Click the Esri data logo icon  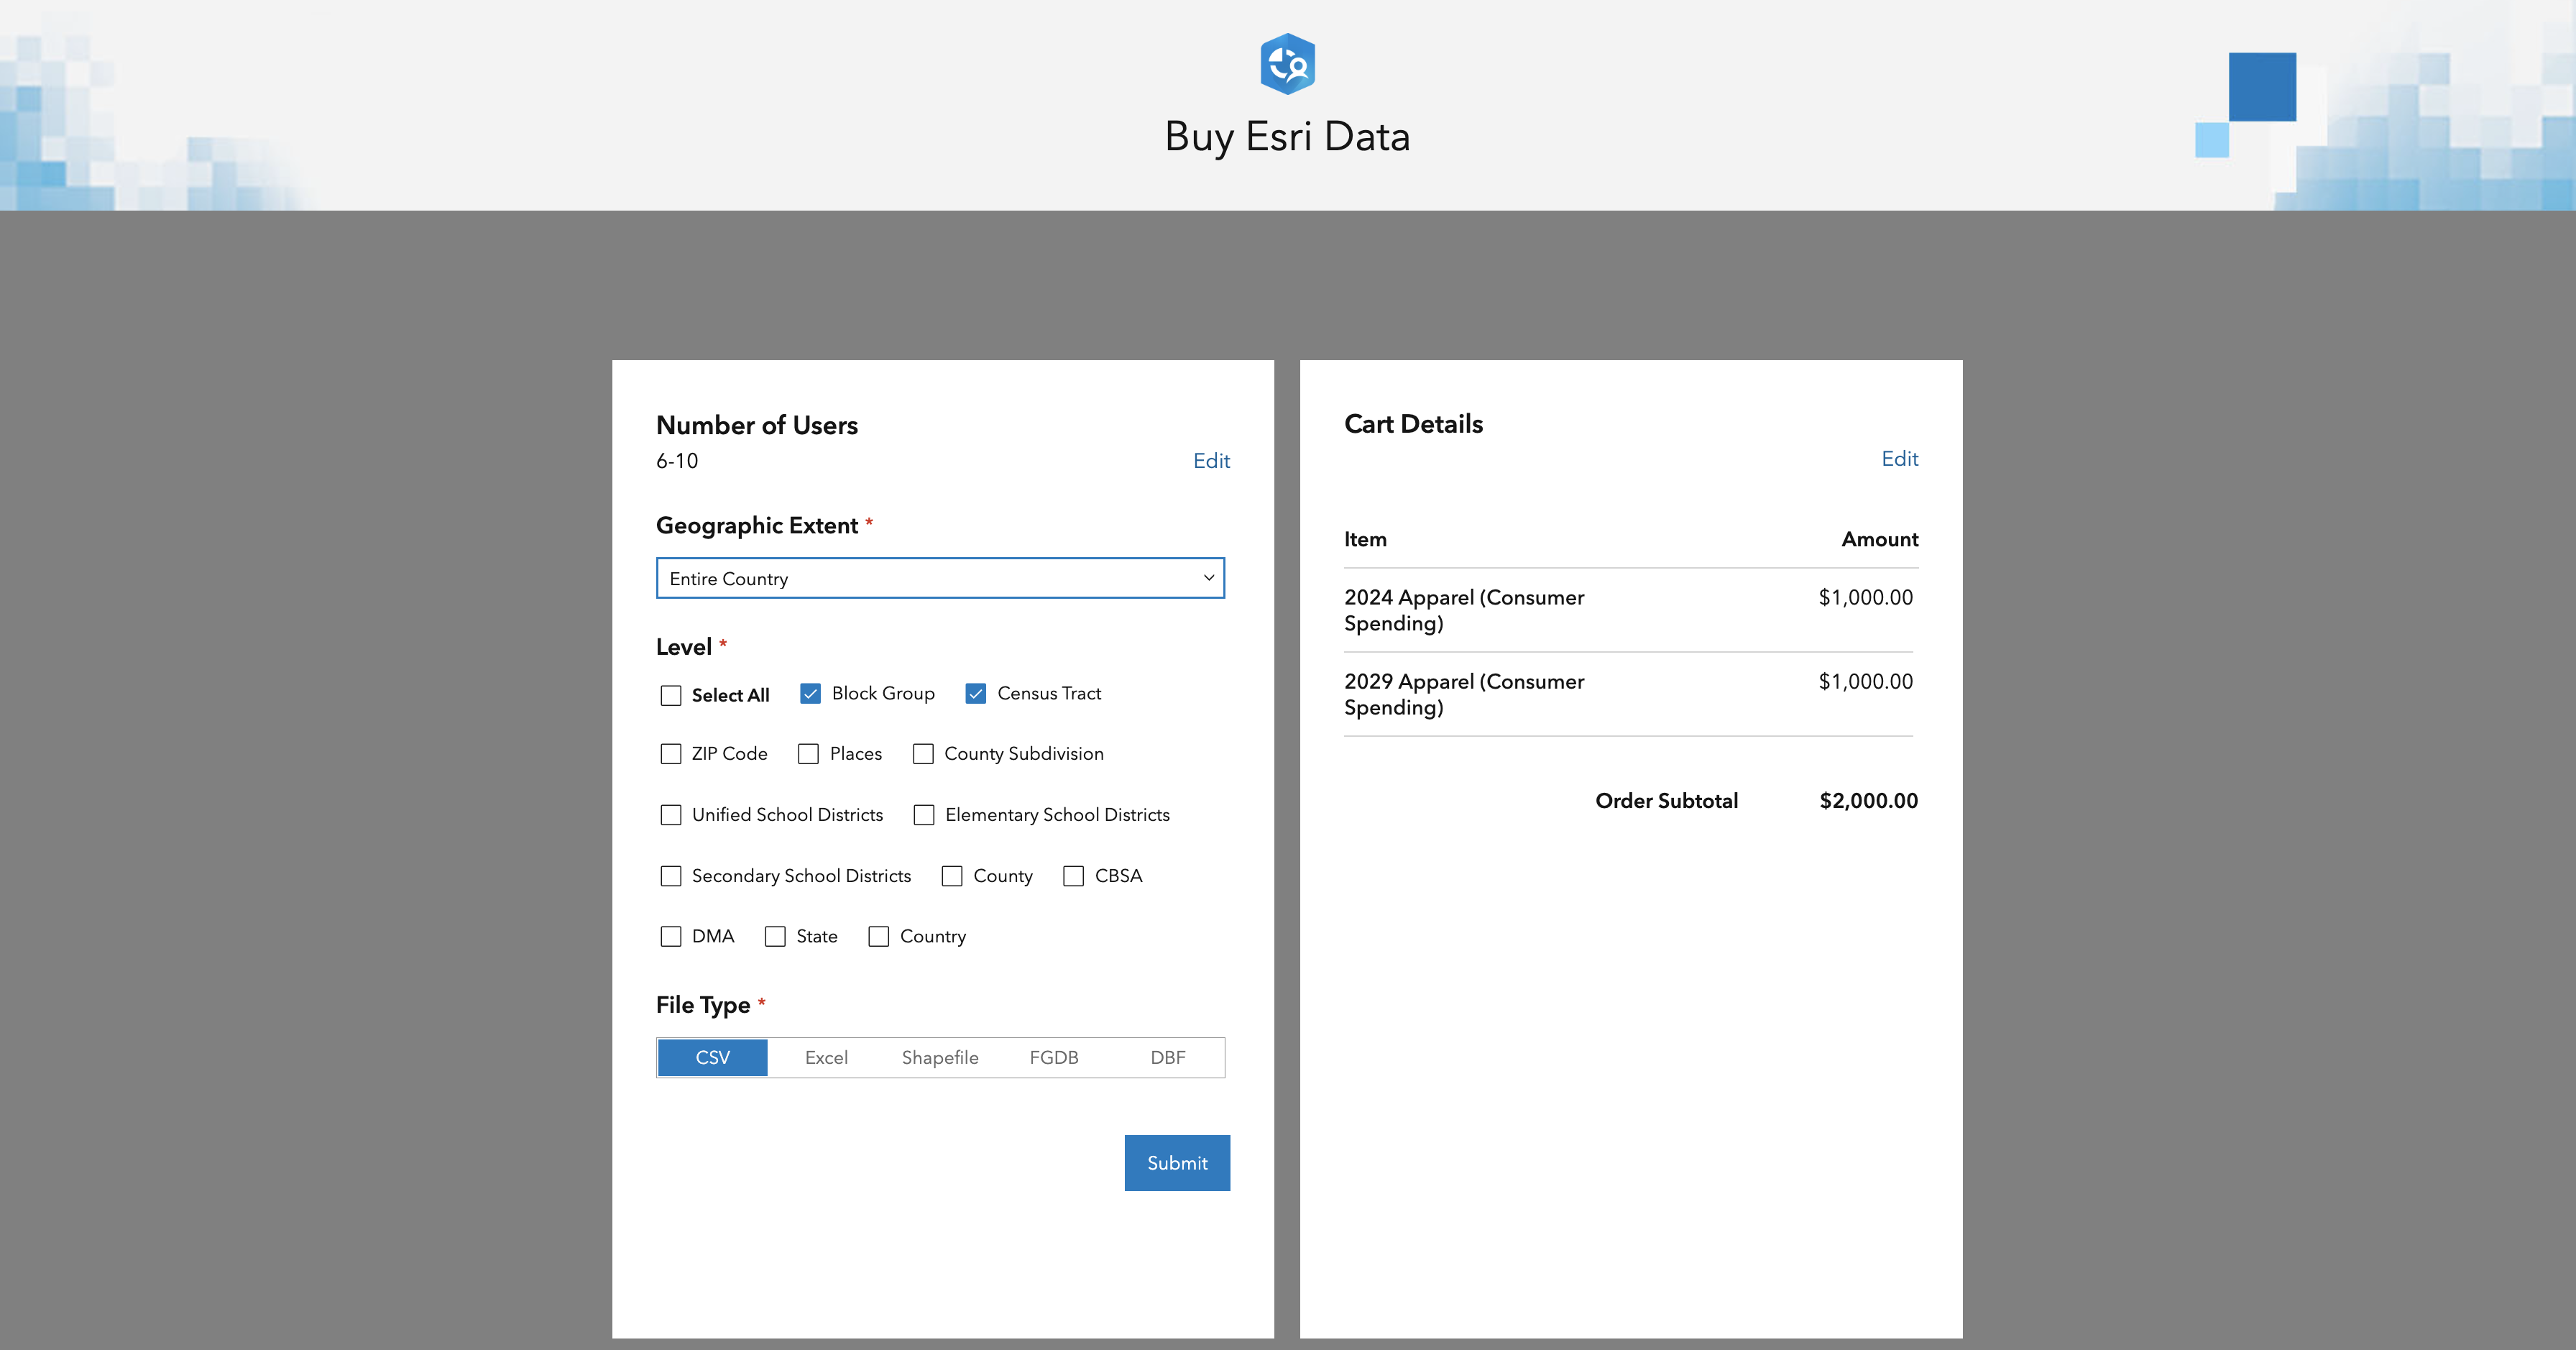coord(1287,64)
